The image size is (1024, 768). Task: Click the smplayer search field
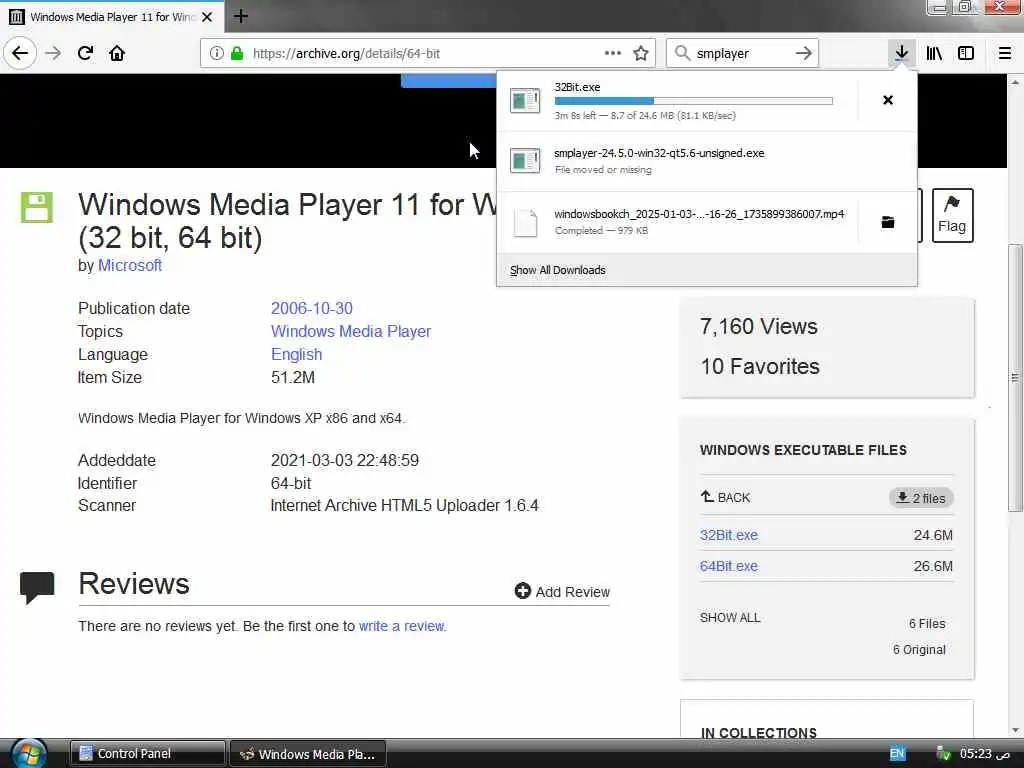742,53
